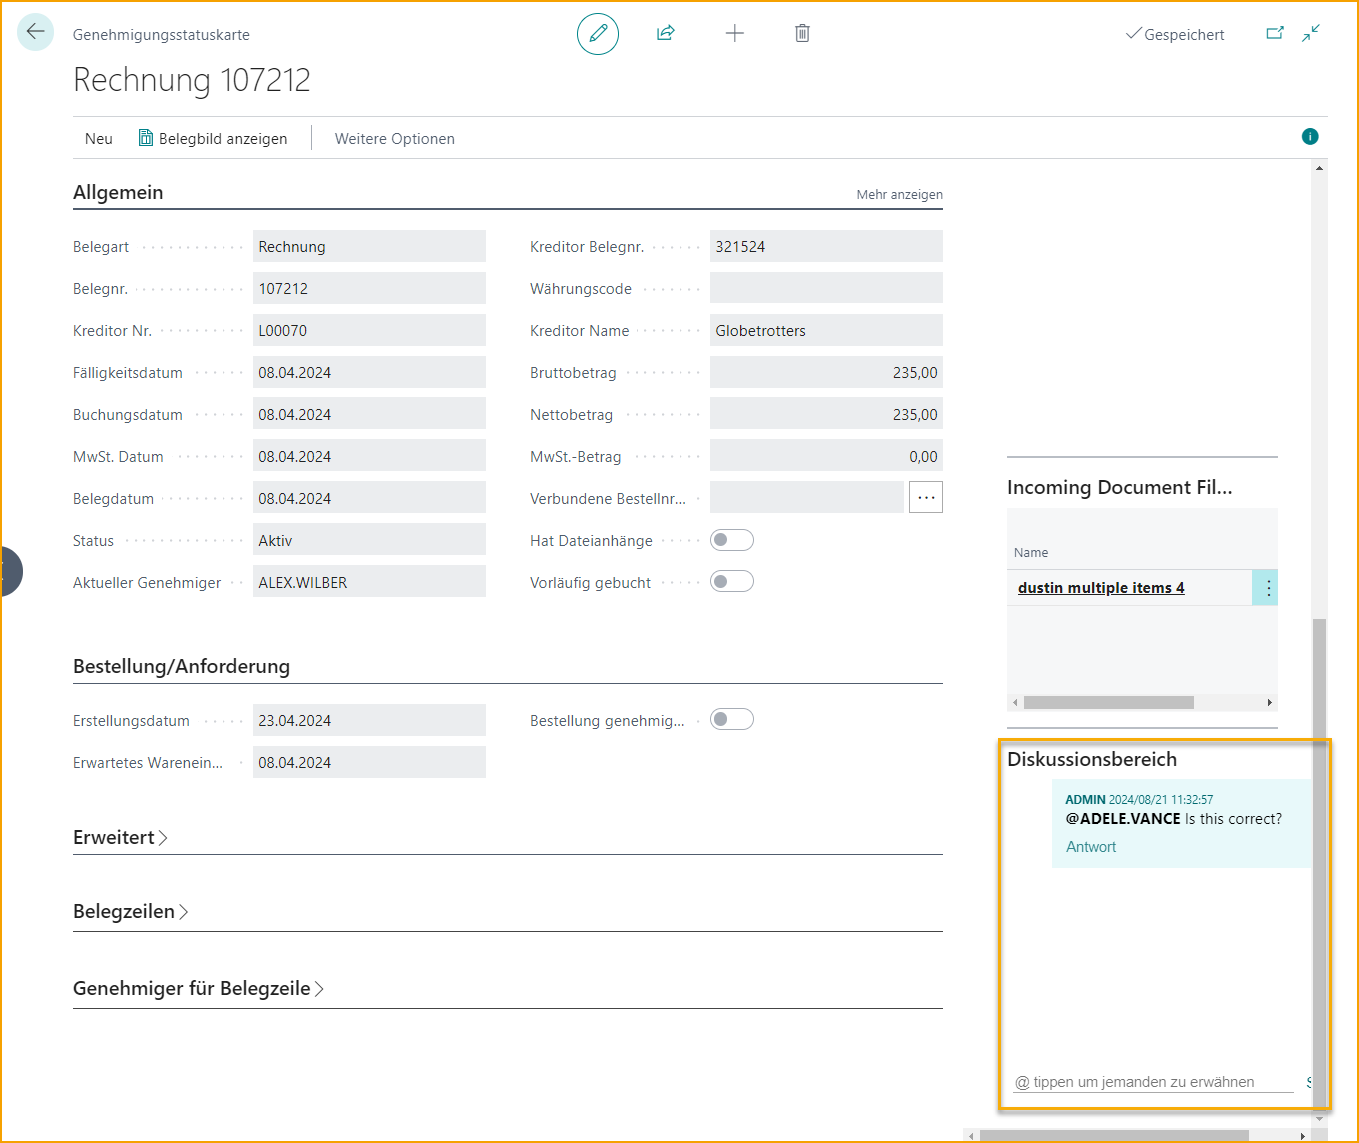The width and height of the screenshot is (1359, 1143).
Task: Toggle the Bestellung genehmigt switch
Action: pyautogui.click(x=731, y=720)
